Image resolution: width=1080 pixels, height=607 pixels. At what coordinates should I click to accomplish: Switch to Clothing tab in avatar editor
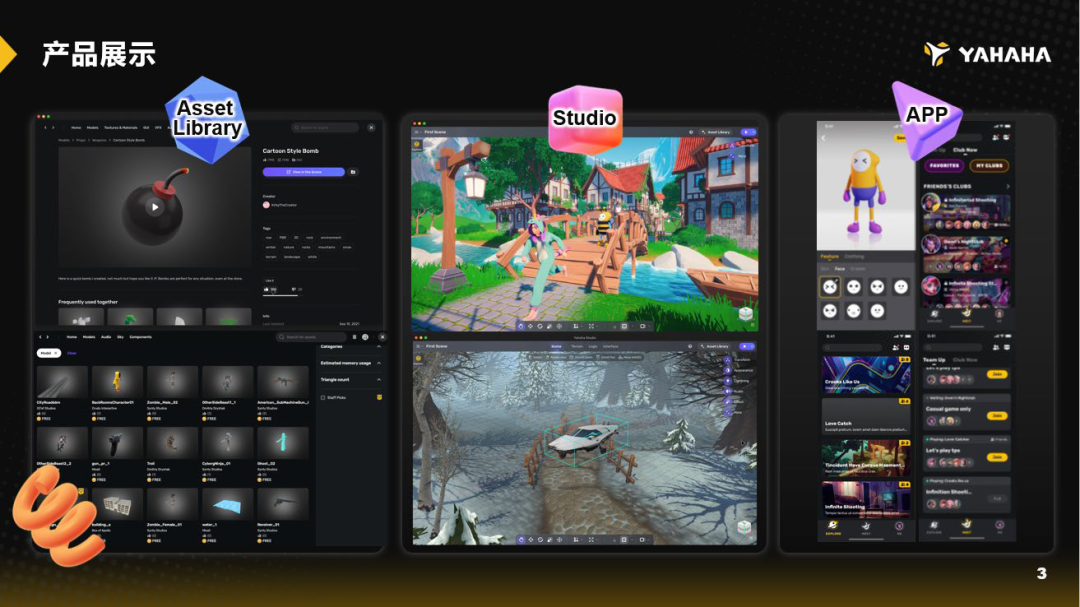pyautogui.click(x=854, y=256)
